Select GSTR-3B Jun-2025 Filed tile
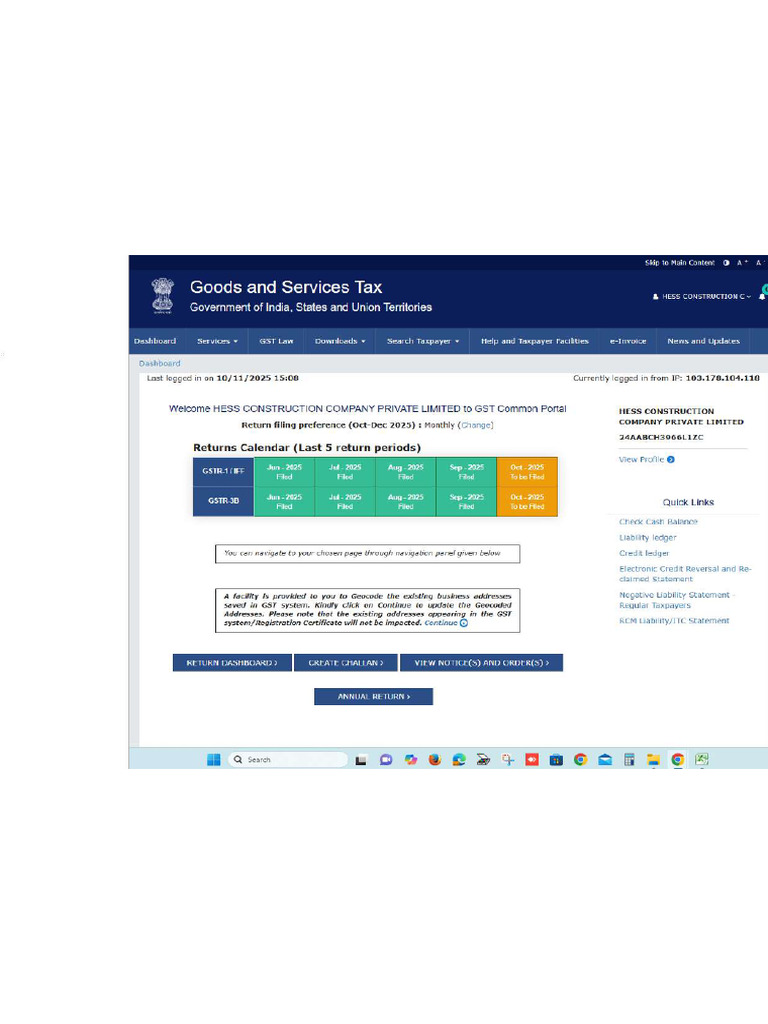This screenshot has height=1024, width=768. pyautogui.click(x=284, y=502)
